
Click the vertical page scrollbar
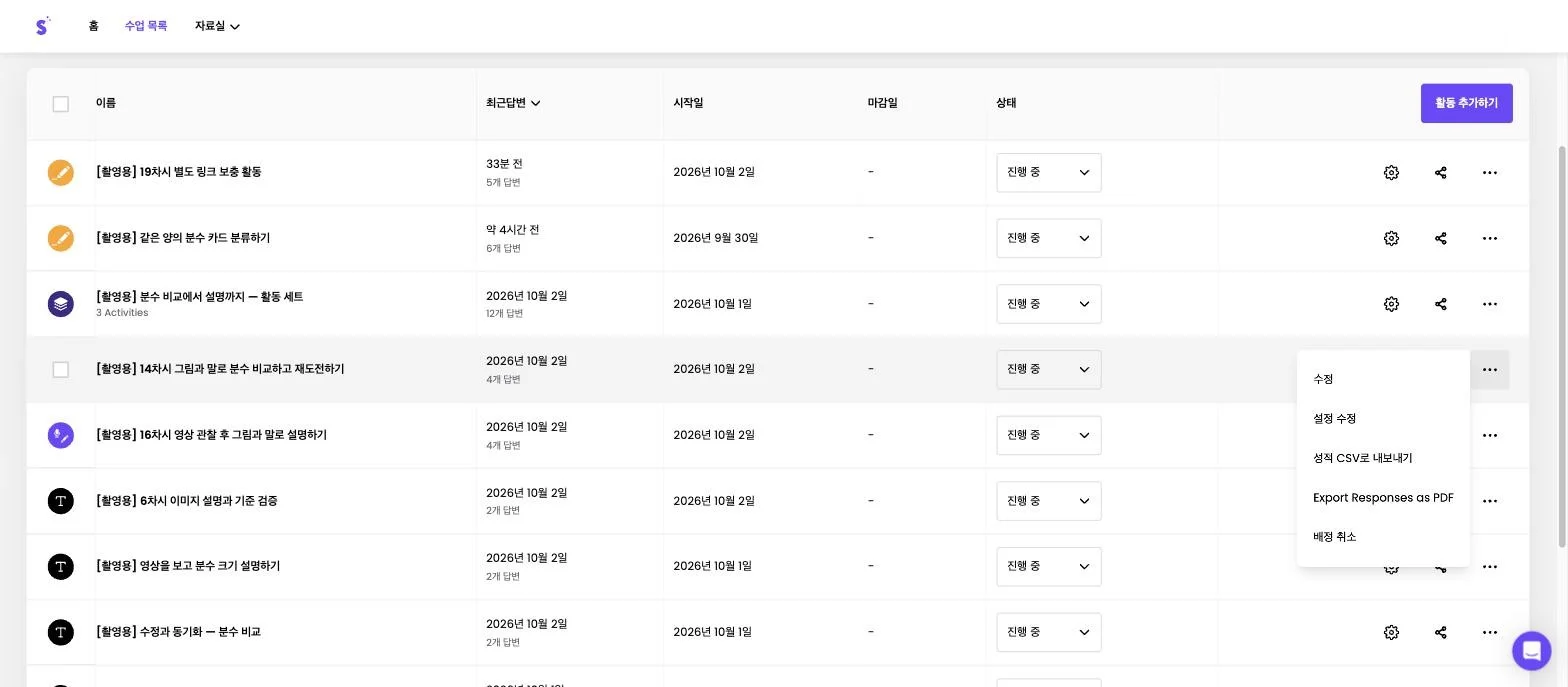(x=1562, y=347)
